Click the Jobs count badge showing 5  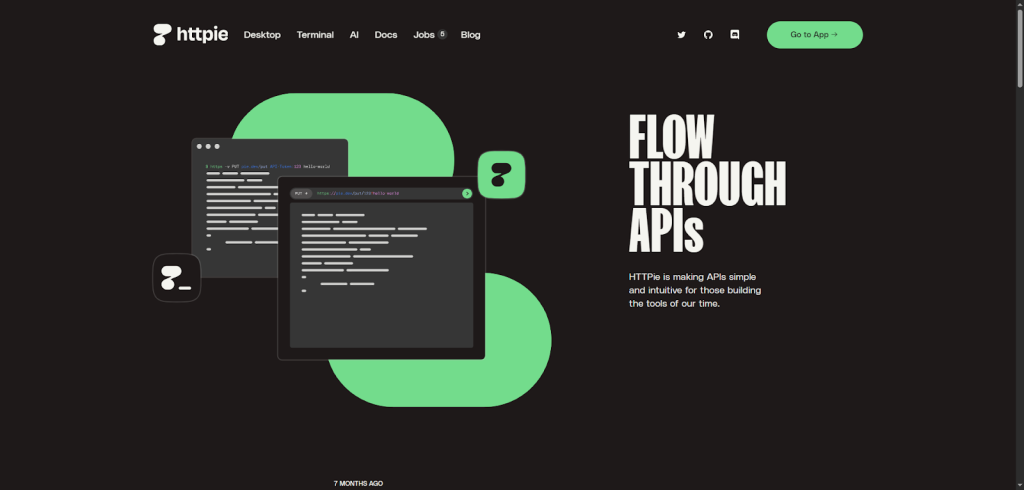[442, 34]
